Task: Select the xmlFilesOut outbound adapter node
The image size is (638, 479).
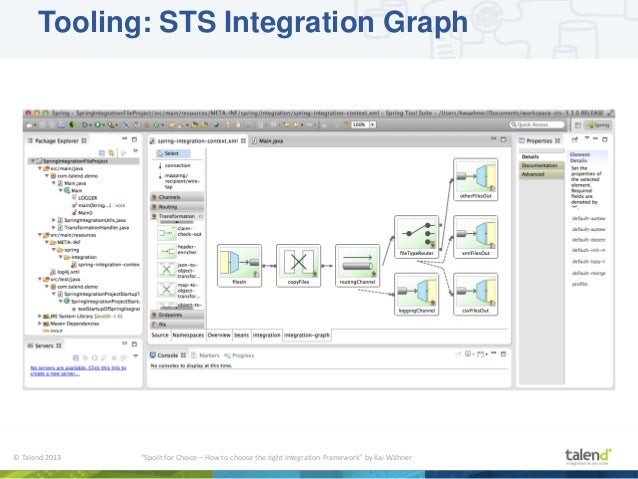Action: tap(476, 237)
